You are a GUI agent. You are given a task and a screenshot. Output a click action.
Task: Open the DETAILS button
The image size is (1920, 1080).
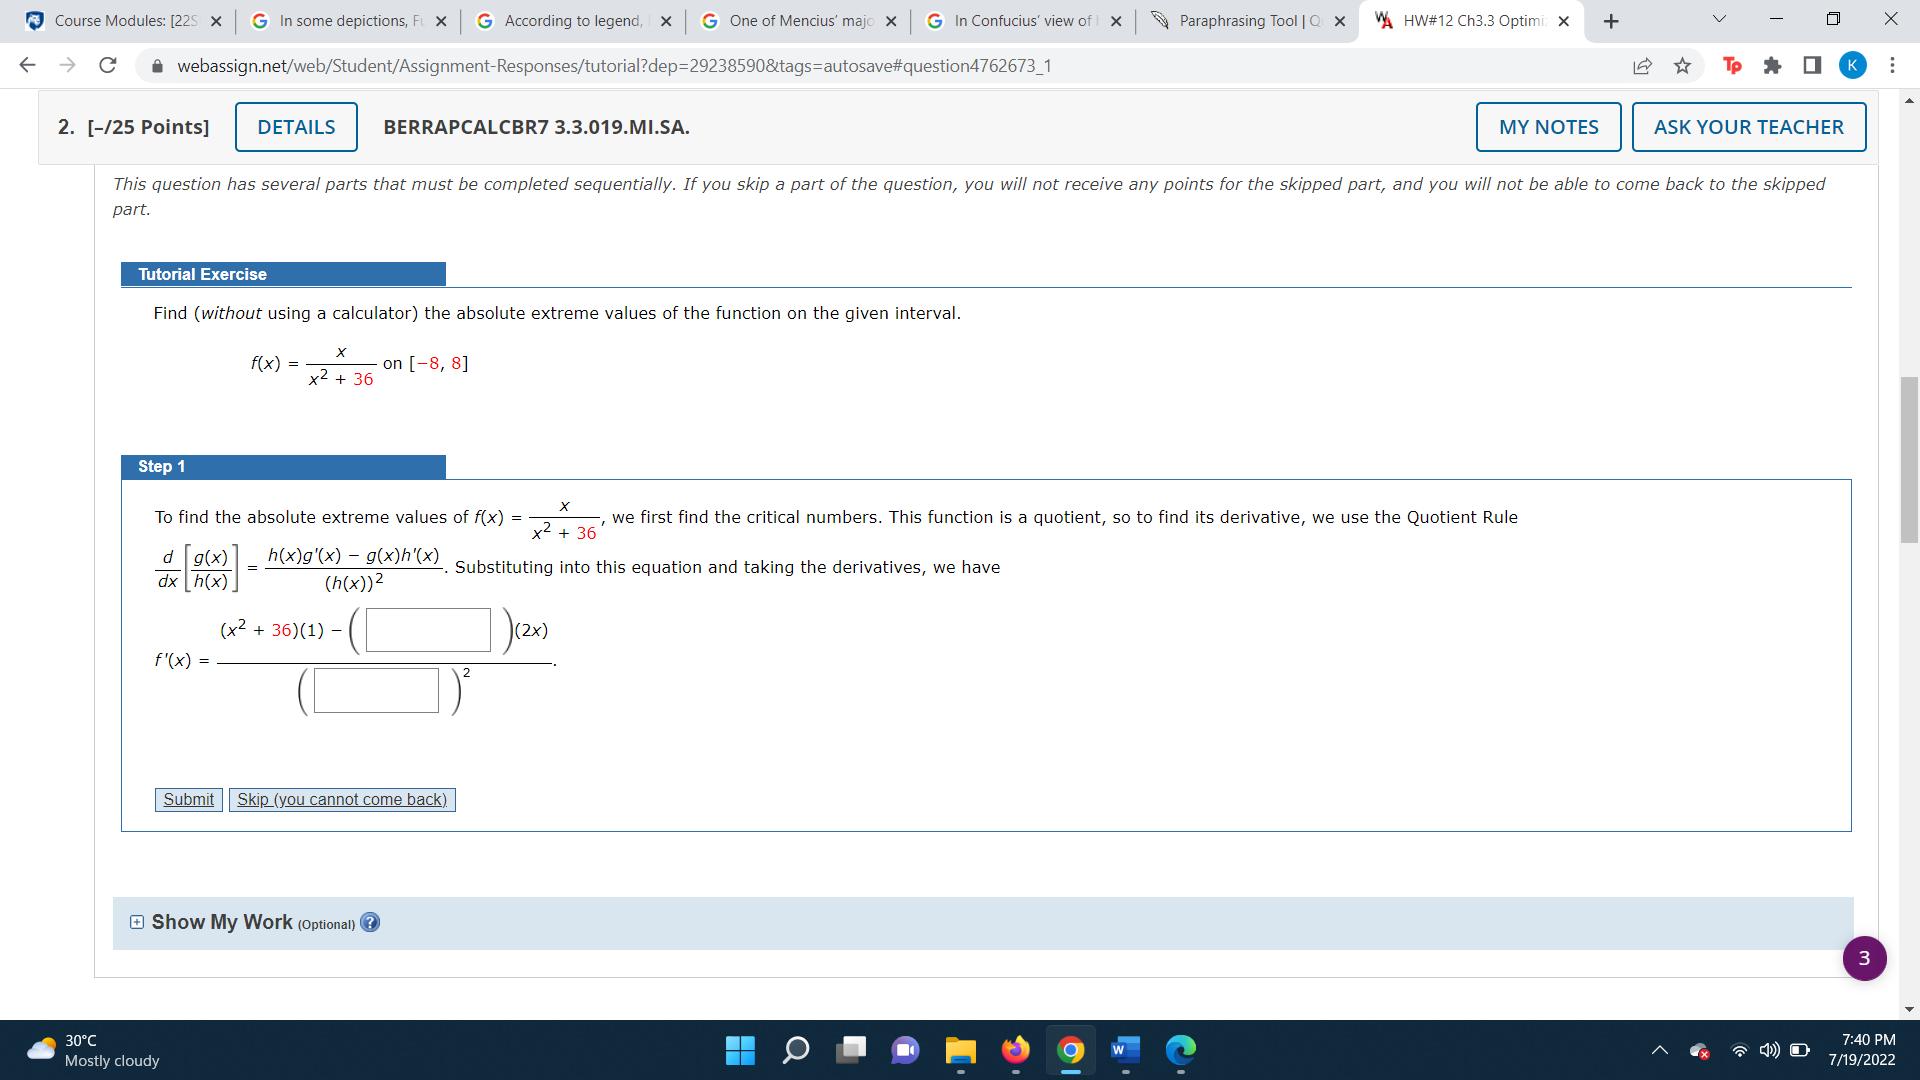296,127
